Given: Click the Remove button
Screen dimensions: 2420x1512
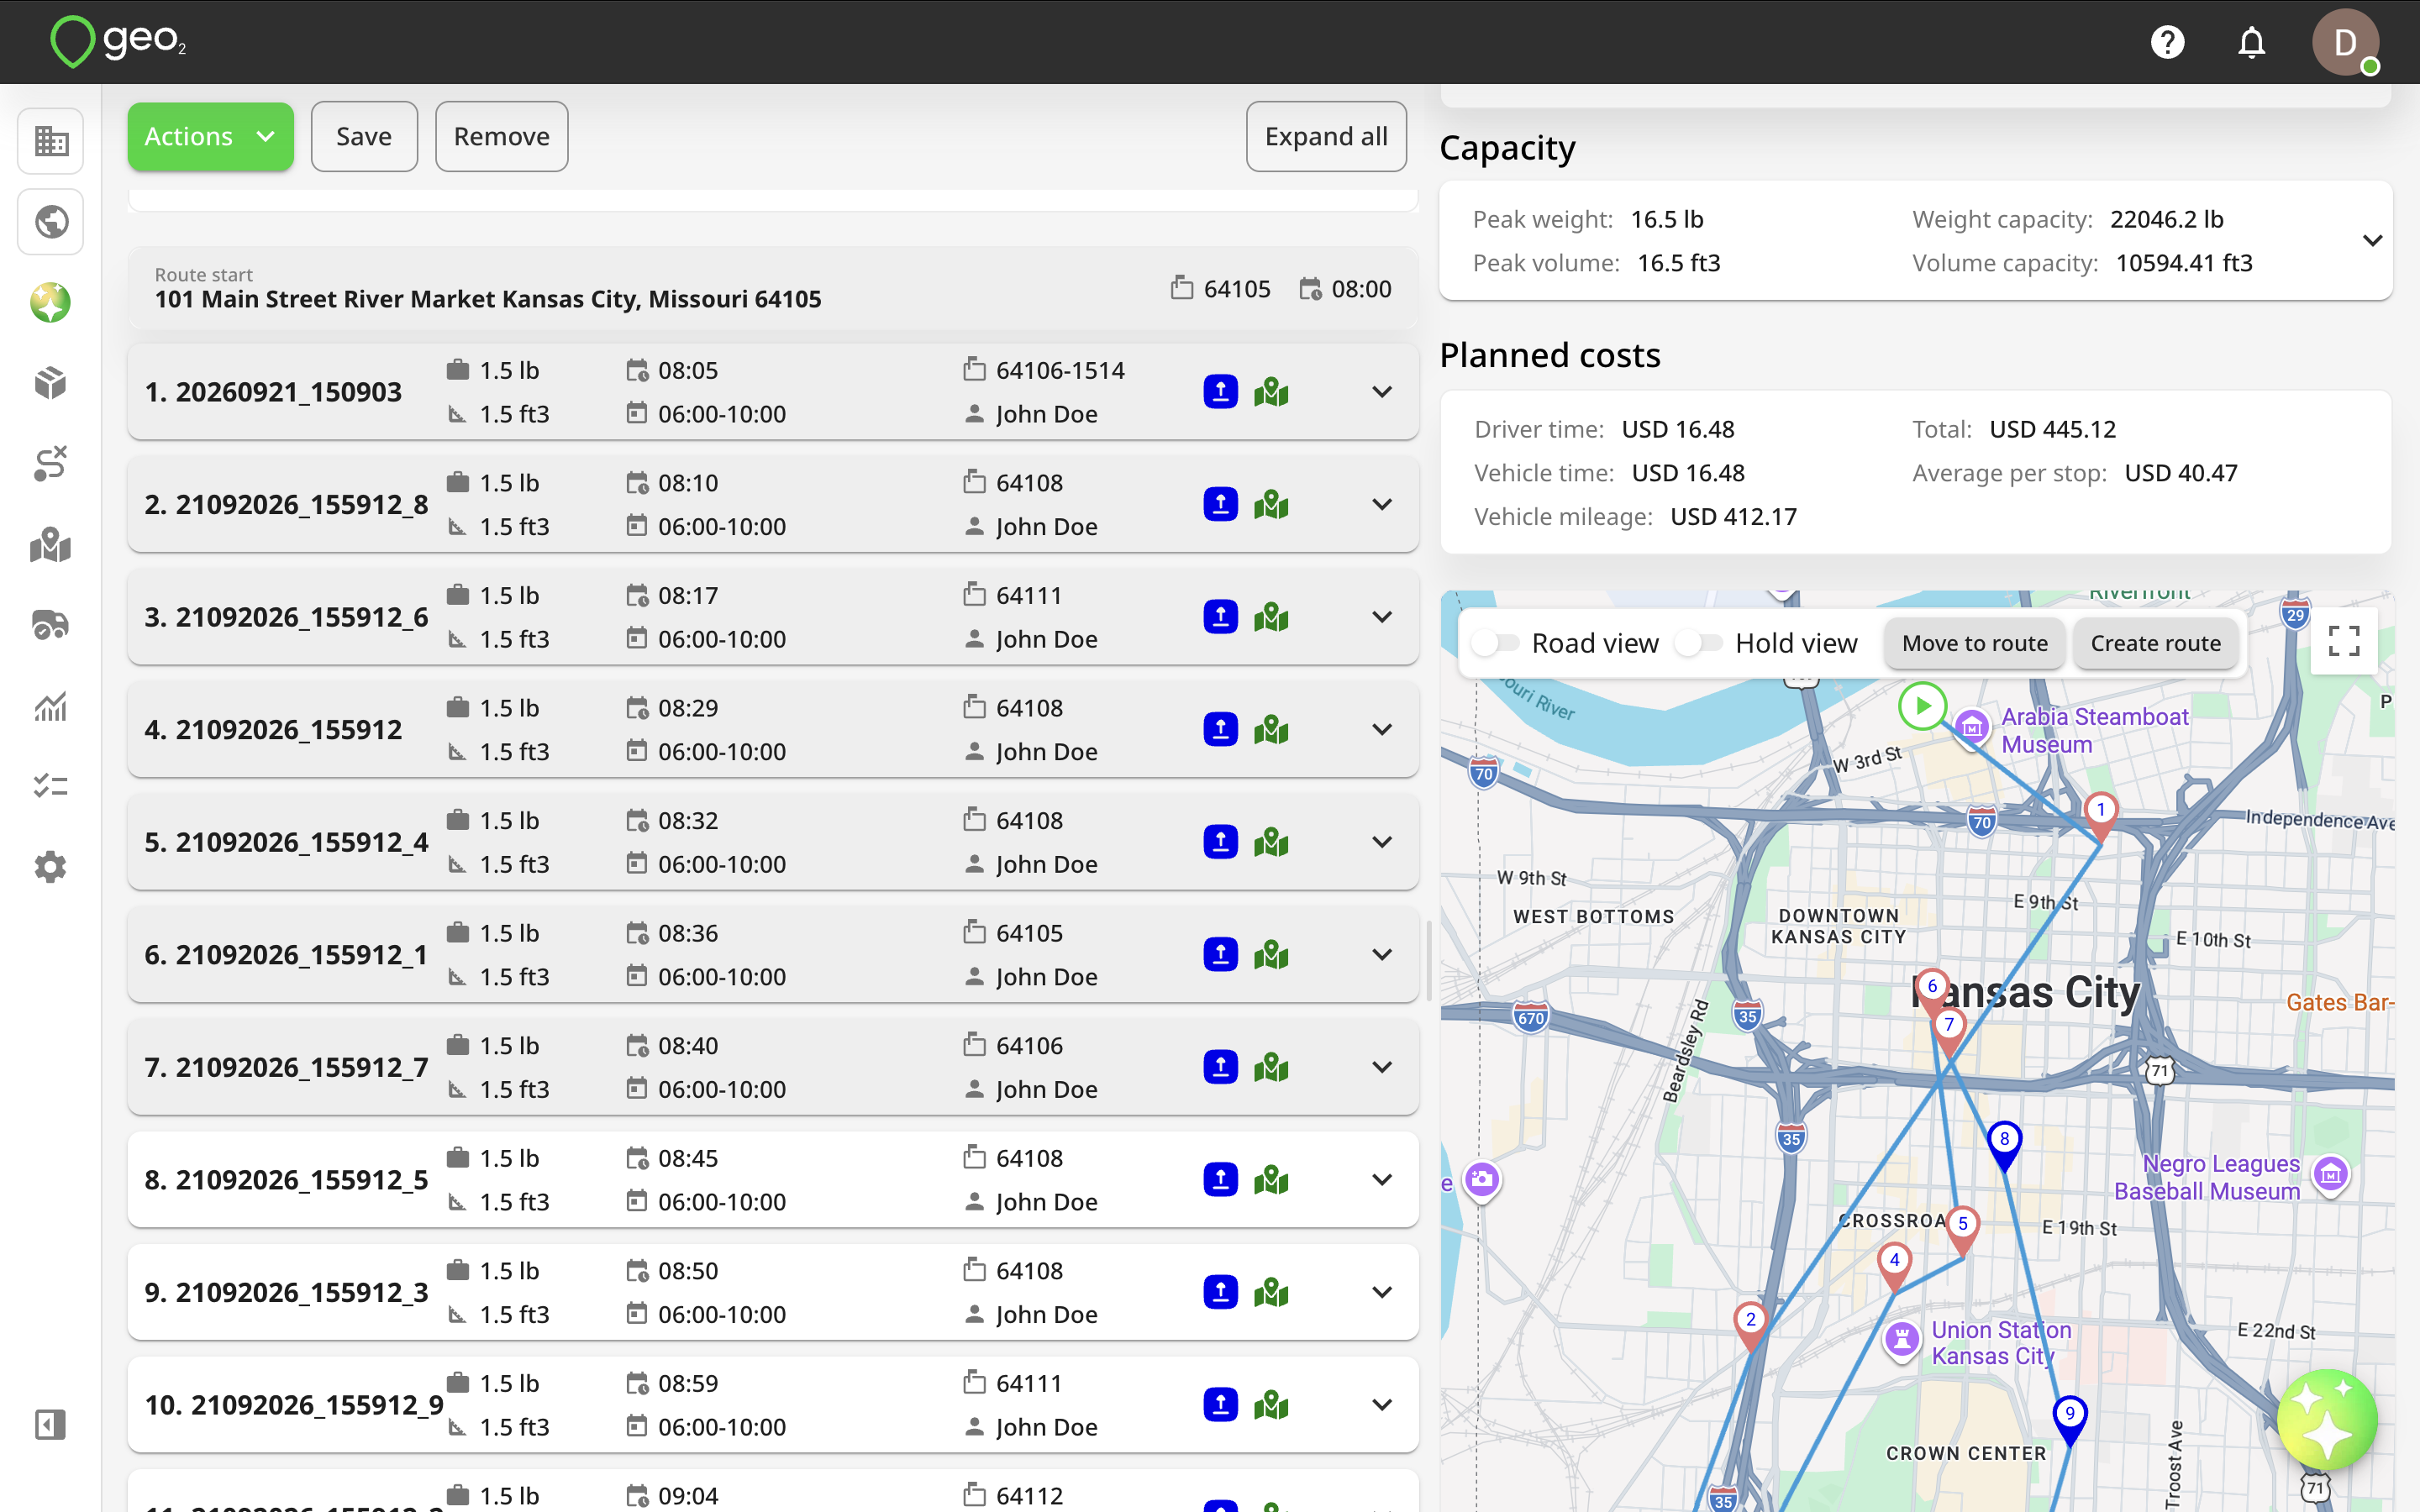Looking at the screenshot, I should point(501,136).
